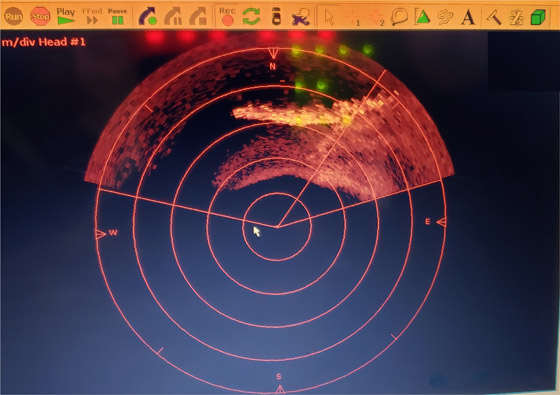Screen dimensions: 560x395
Task: Click the black device icon after the refresh arrows
Action: point(276,16)
